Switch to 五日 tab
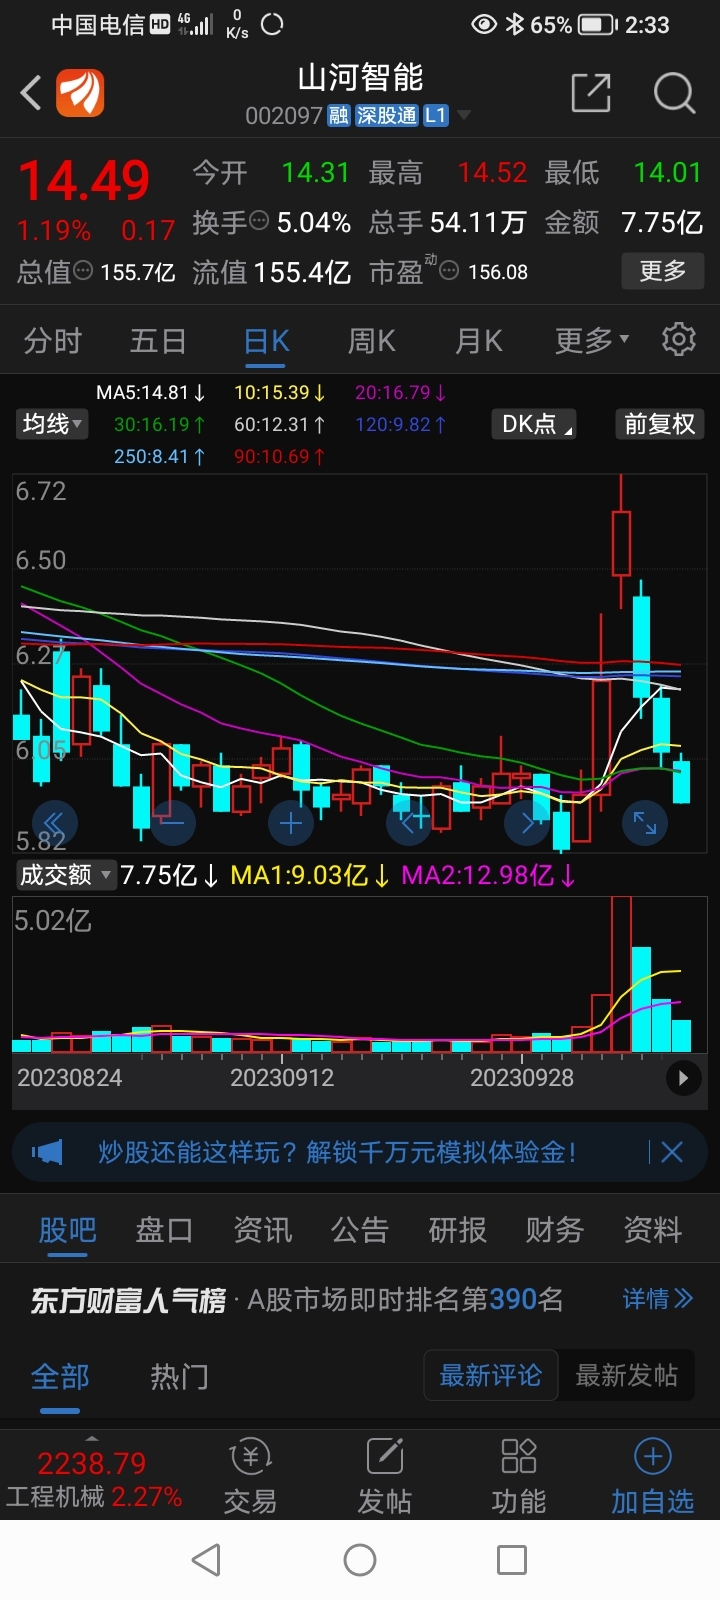Image resolution: width=720 pixels, height=1600 pixels. 158,341
